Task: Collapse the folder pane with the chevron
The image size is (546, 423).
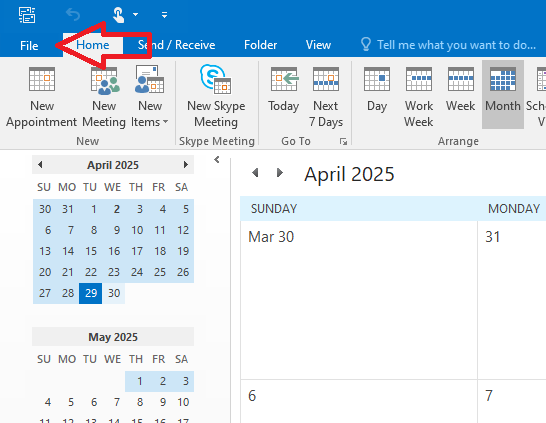Action: point(217,159)
